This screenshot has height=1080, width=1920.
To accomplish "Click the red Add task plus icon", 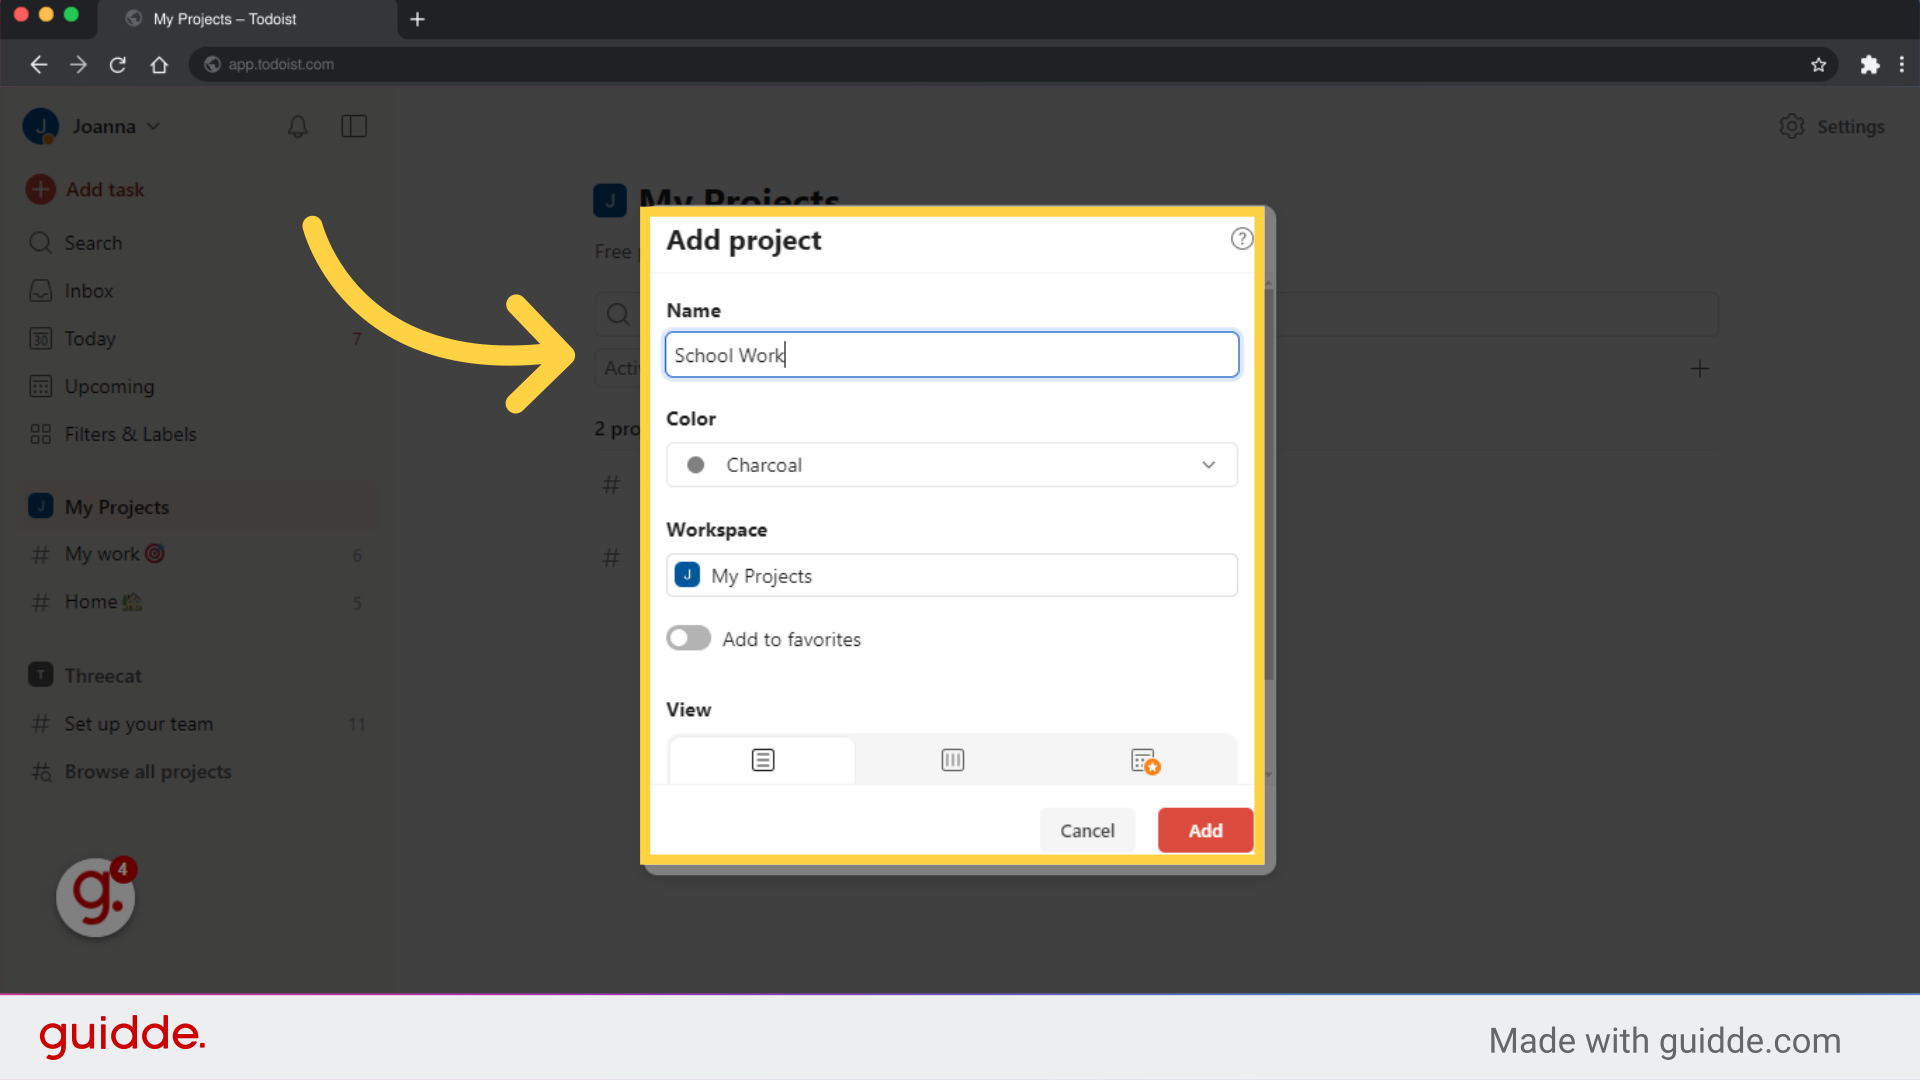I will click(x=40, y=189).
